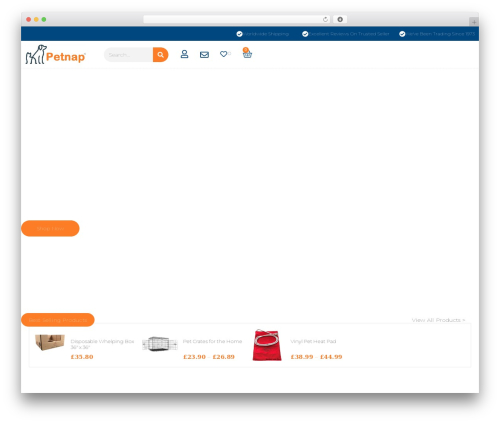
Task: Click the Worldwide Shipping checkmark icon
Action: (239, 34)
